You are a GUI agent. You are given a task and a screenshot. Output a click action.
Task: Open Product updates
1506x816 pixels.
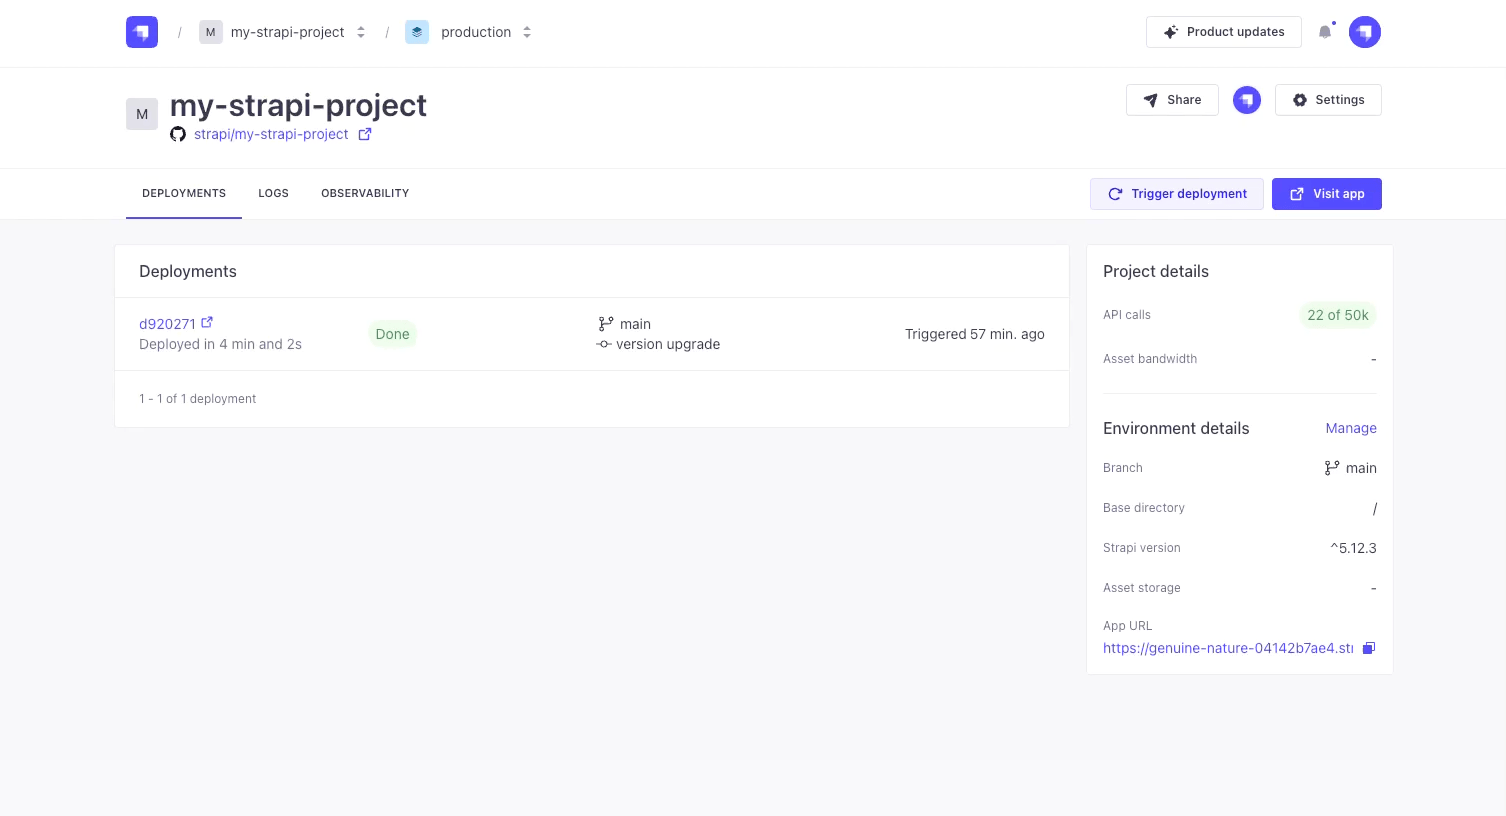click(1224, 32)
